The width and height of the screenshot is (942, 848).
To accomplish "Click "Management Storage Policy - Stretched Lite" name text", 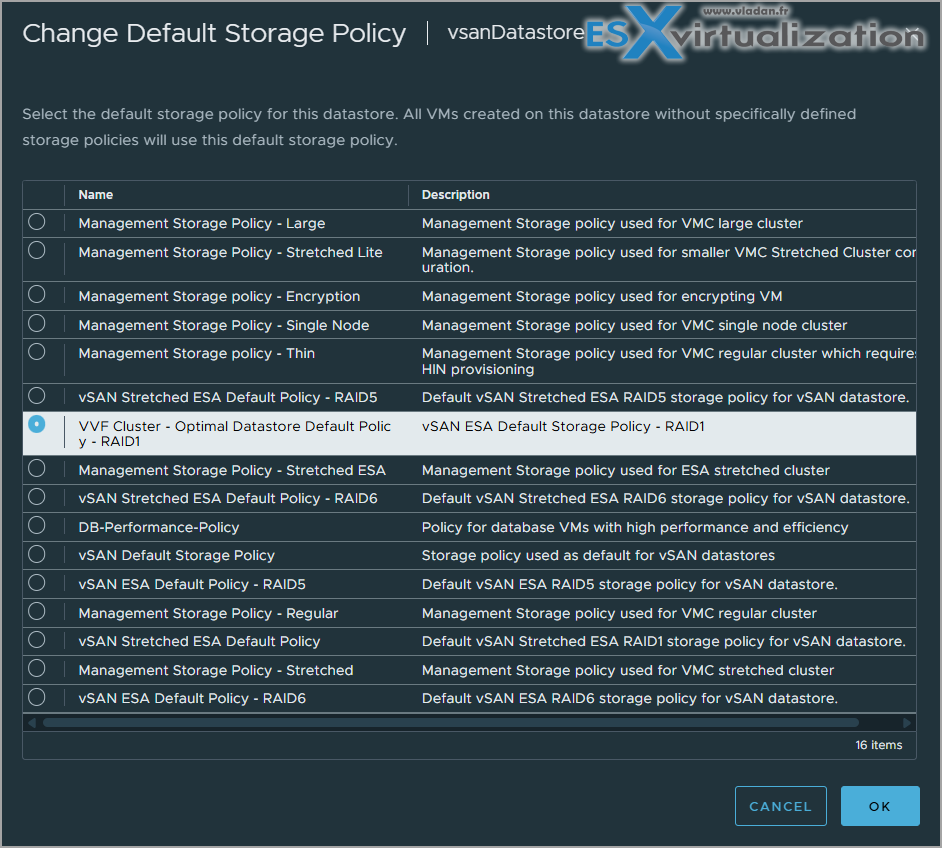I will click(230, 252).
